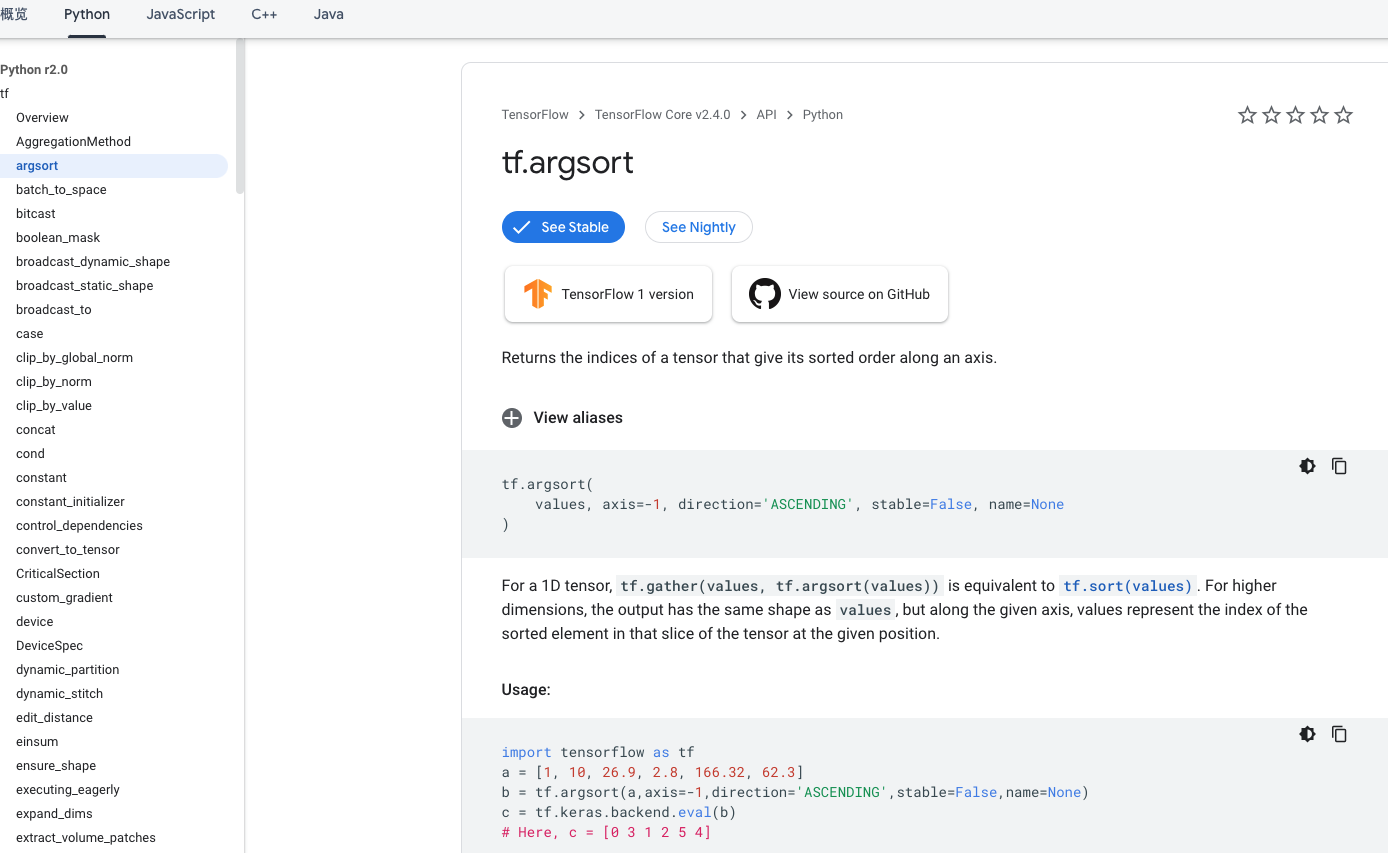Click the GitHub logo icon

(x=765, y=294)
